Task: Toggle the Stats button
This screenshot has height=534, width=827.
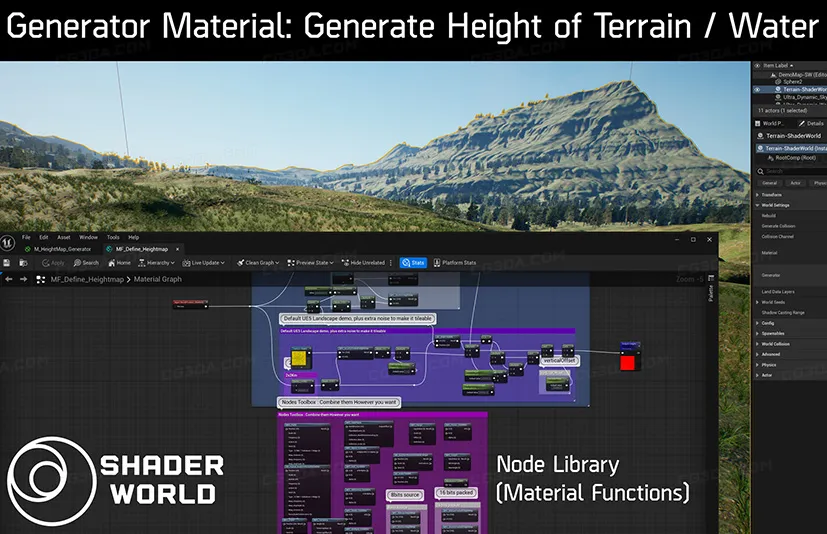Action: click(413, 263)
